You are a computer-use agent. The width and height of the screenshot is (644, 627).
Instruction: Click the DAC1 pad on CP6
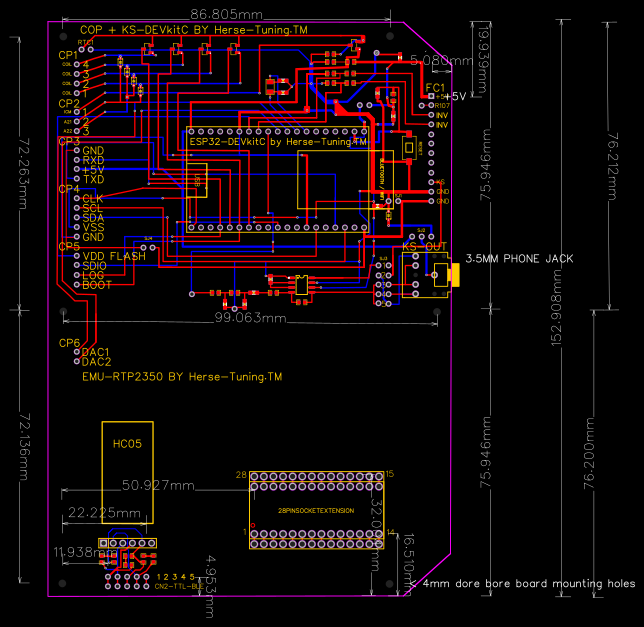coord(77,352)
